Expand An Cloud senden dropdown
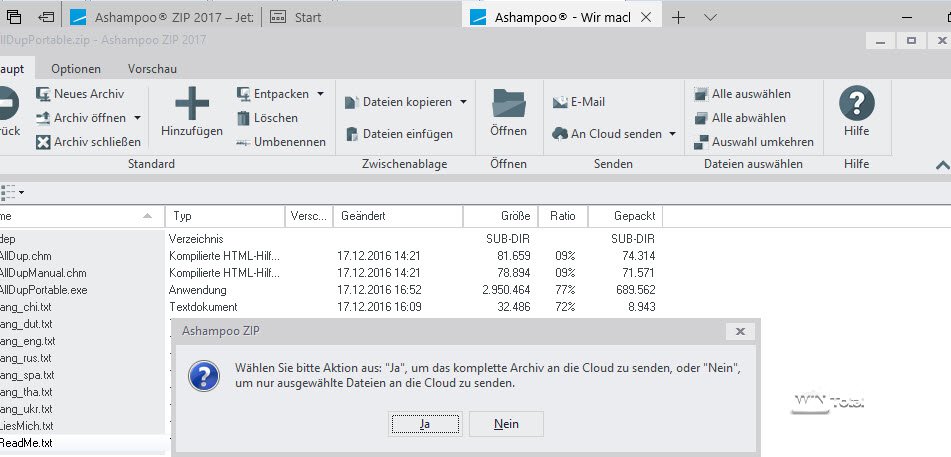Viewport: 951px width, 457px height. pyautogui.click(x=672, y=134)
